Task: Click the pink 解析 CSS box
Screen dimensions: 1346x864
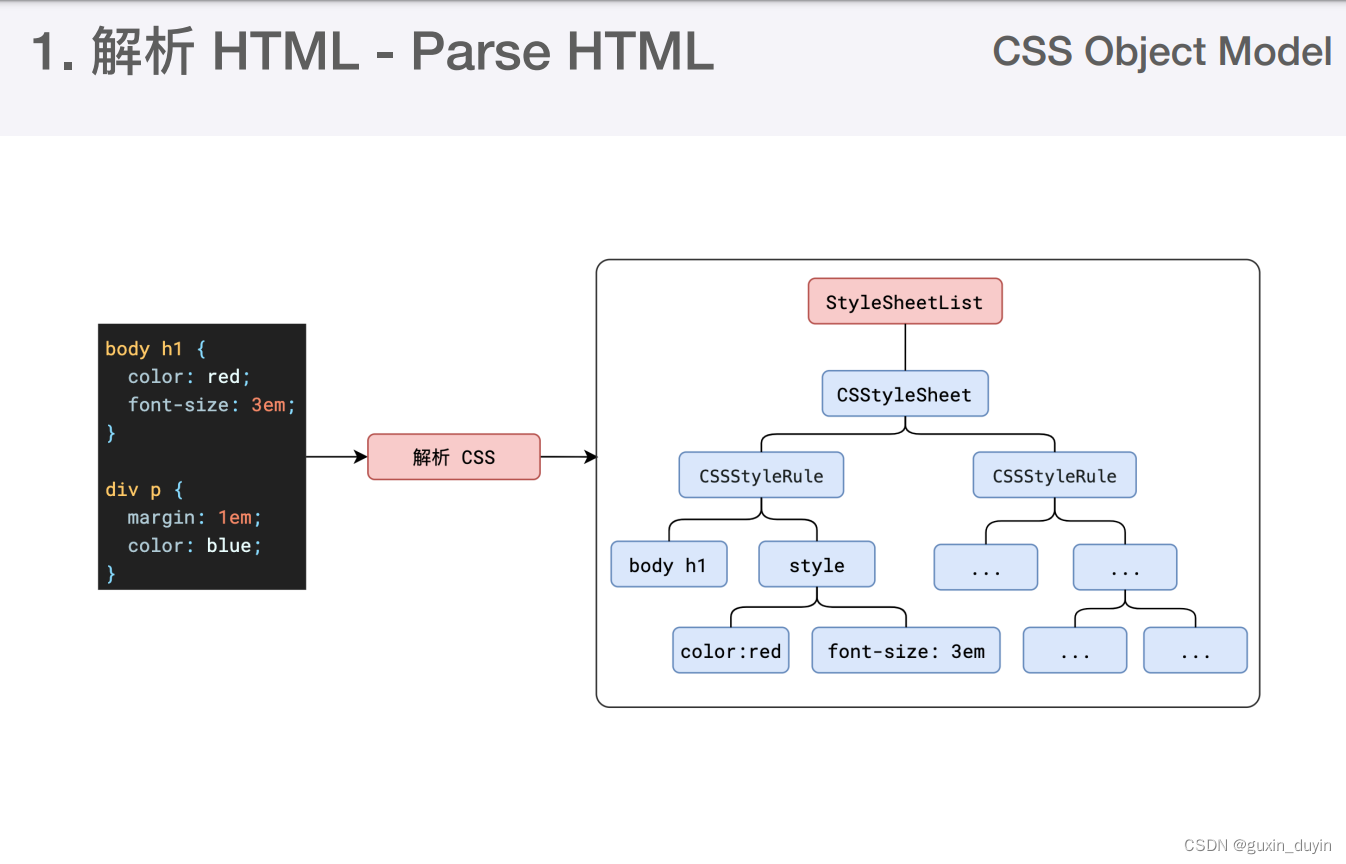Action: [454, 457]
